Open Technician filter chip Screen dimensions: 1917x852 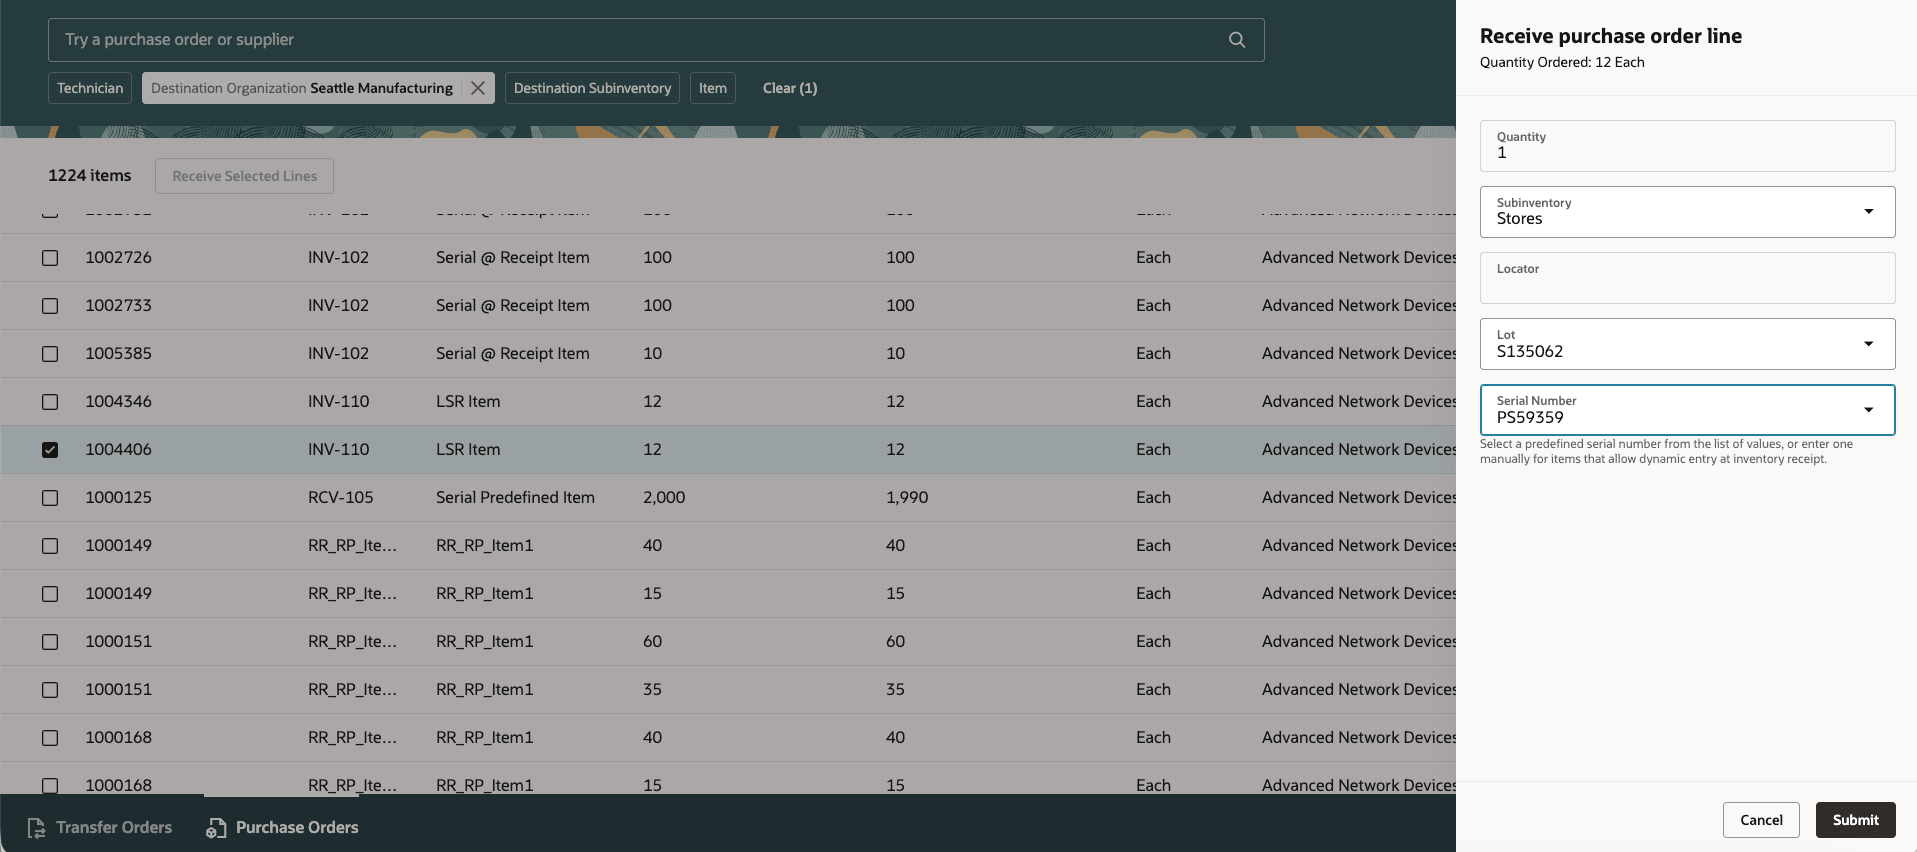tap(90, 88)
